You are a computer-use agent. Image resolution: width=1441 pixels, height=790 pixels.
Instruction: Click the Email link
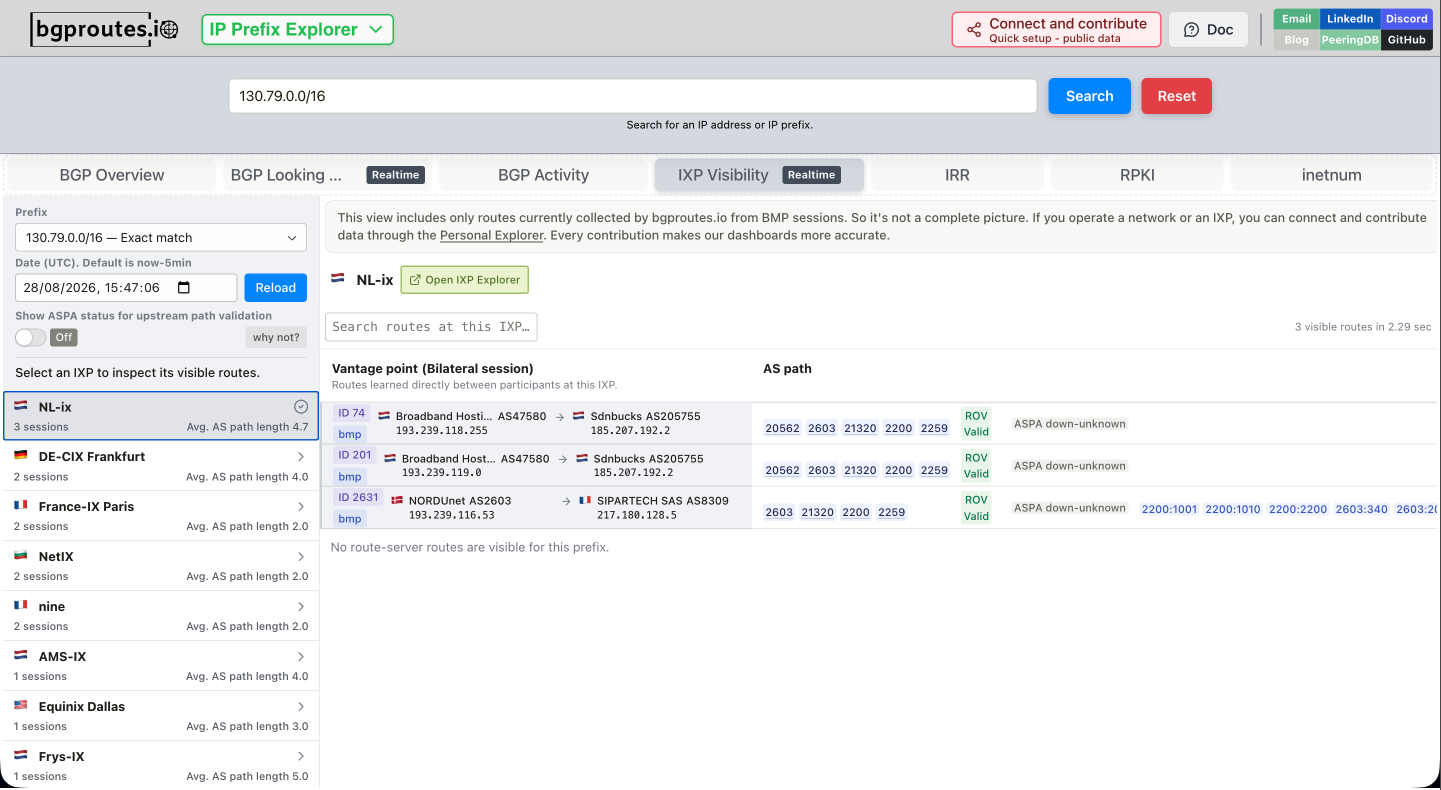tap(1296, 19)
